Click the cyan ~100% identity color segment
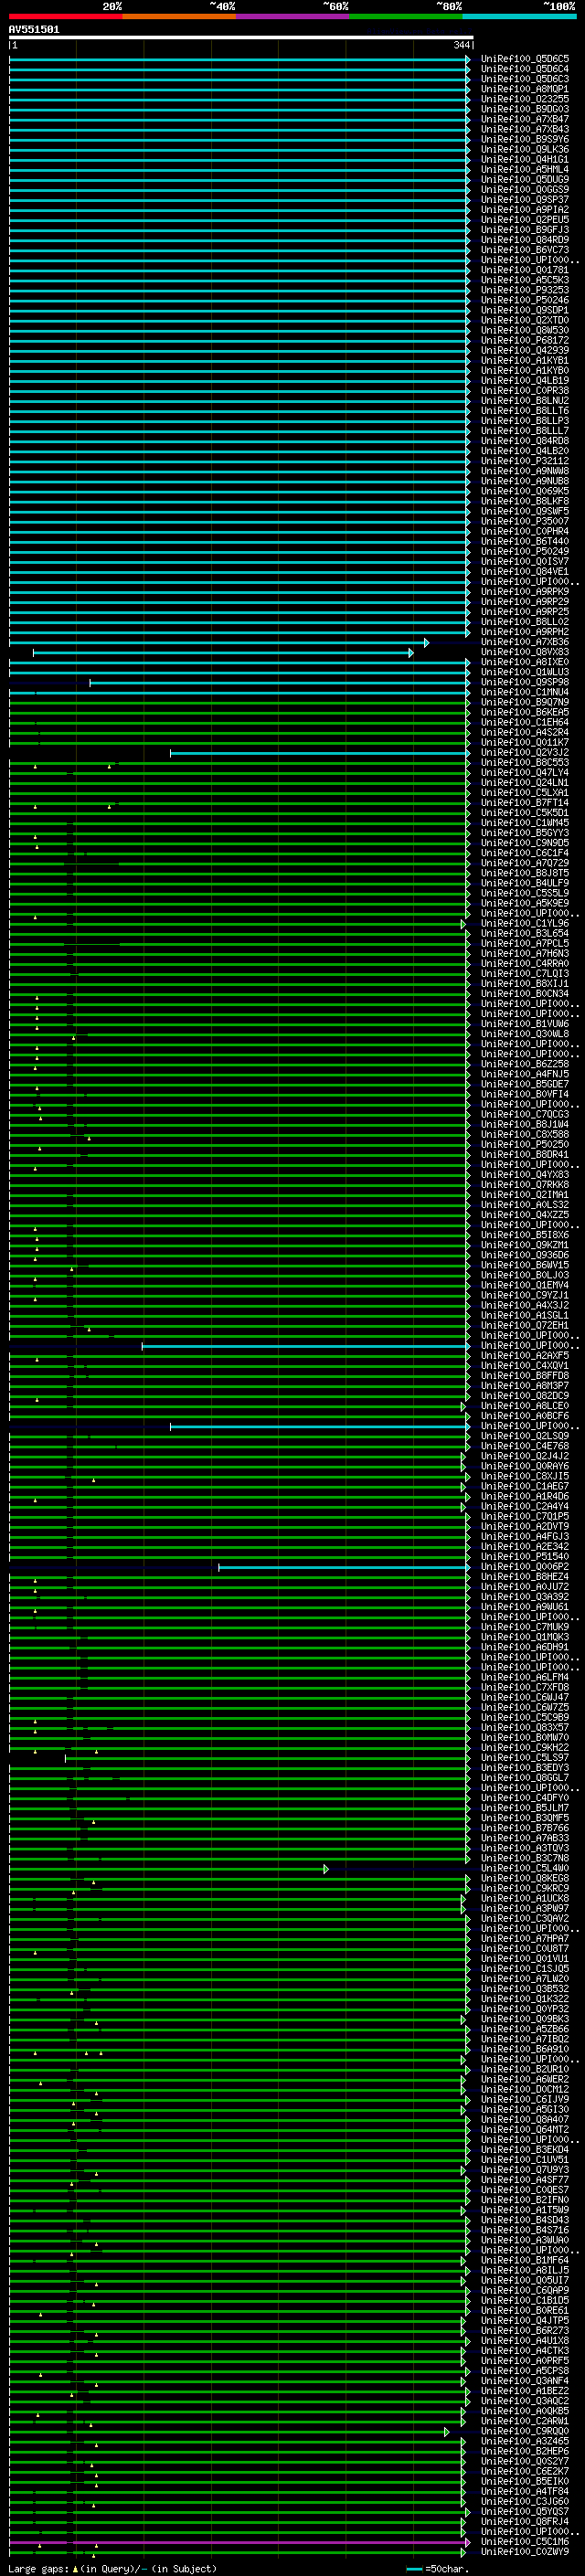585x2576 pixels. coord(518,17)
